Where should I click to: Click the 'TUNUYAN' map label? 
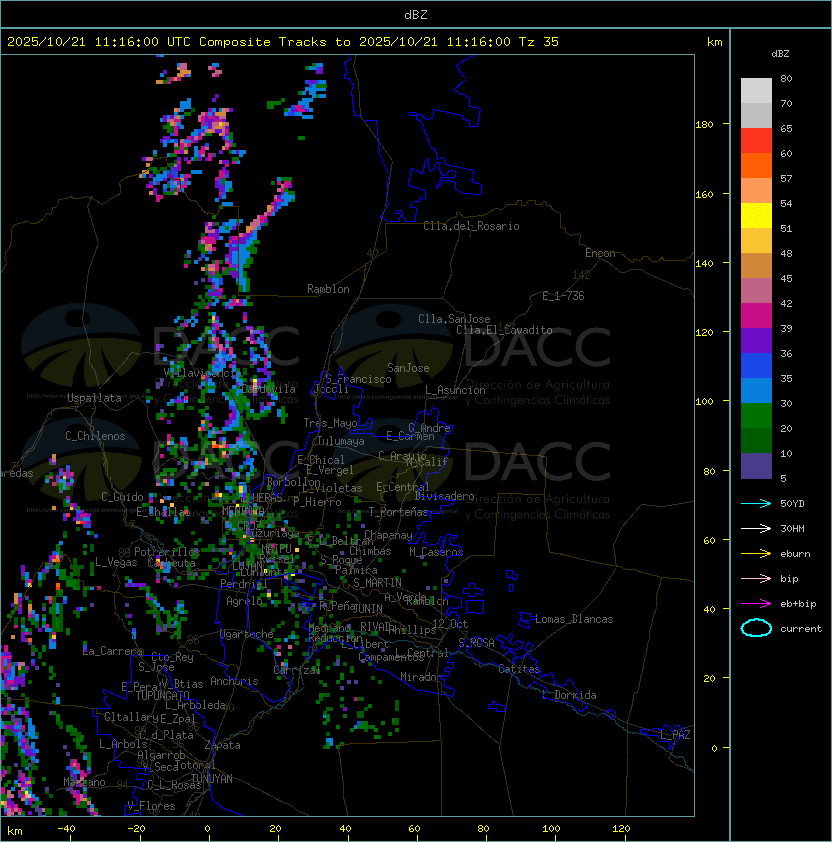coord(212,779)
